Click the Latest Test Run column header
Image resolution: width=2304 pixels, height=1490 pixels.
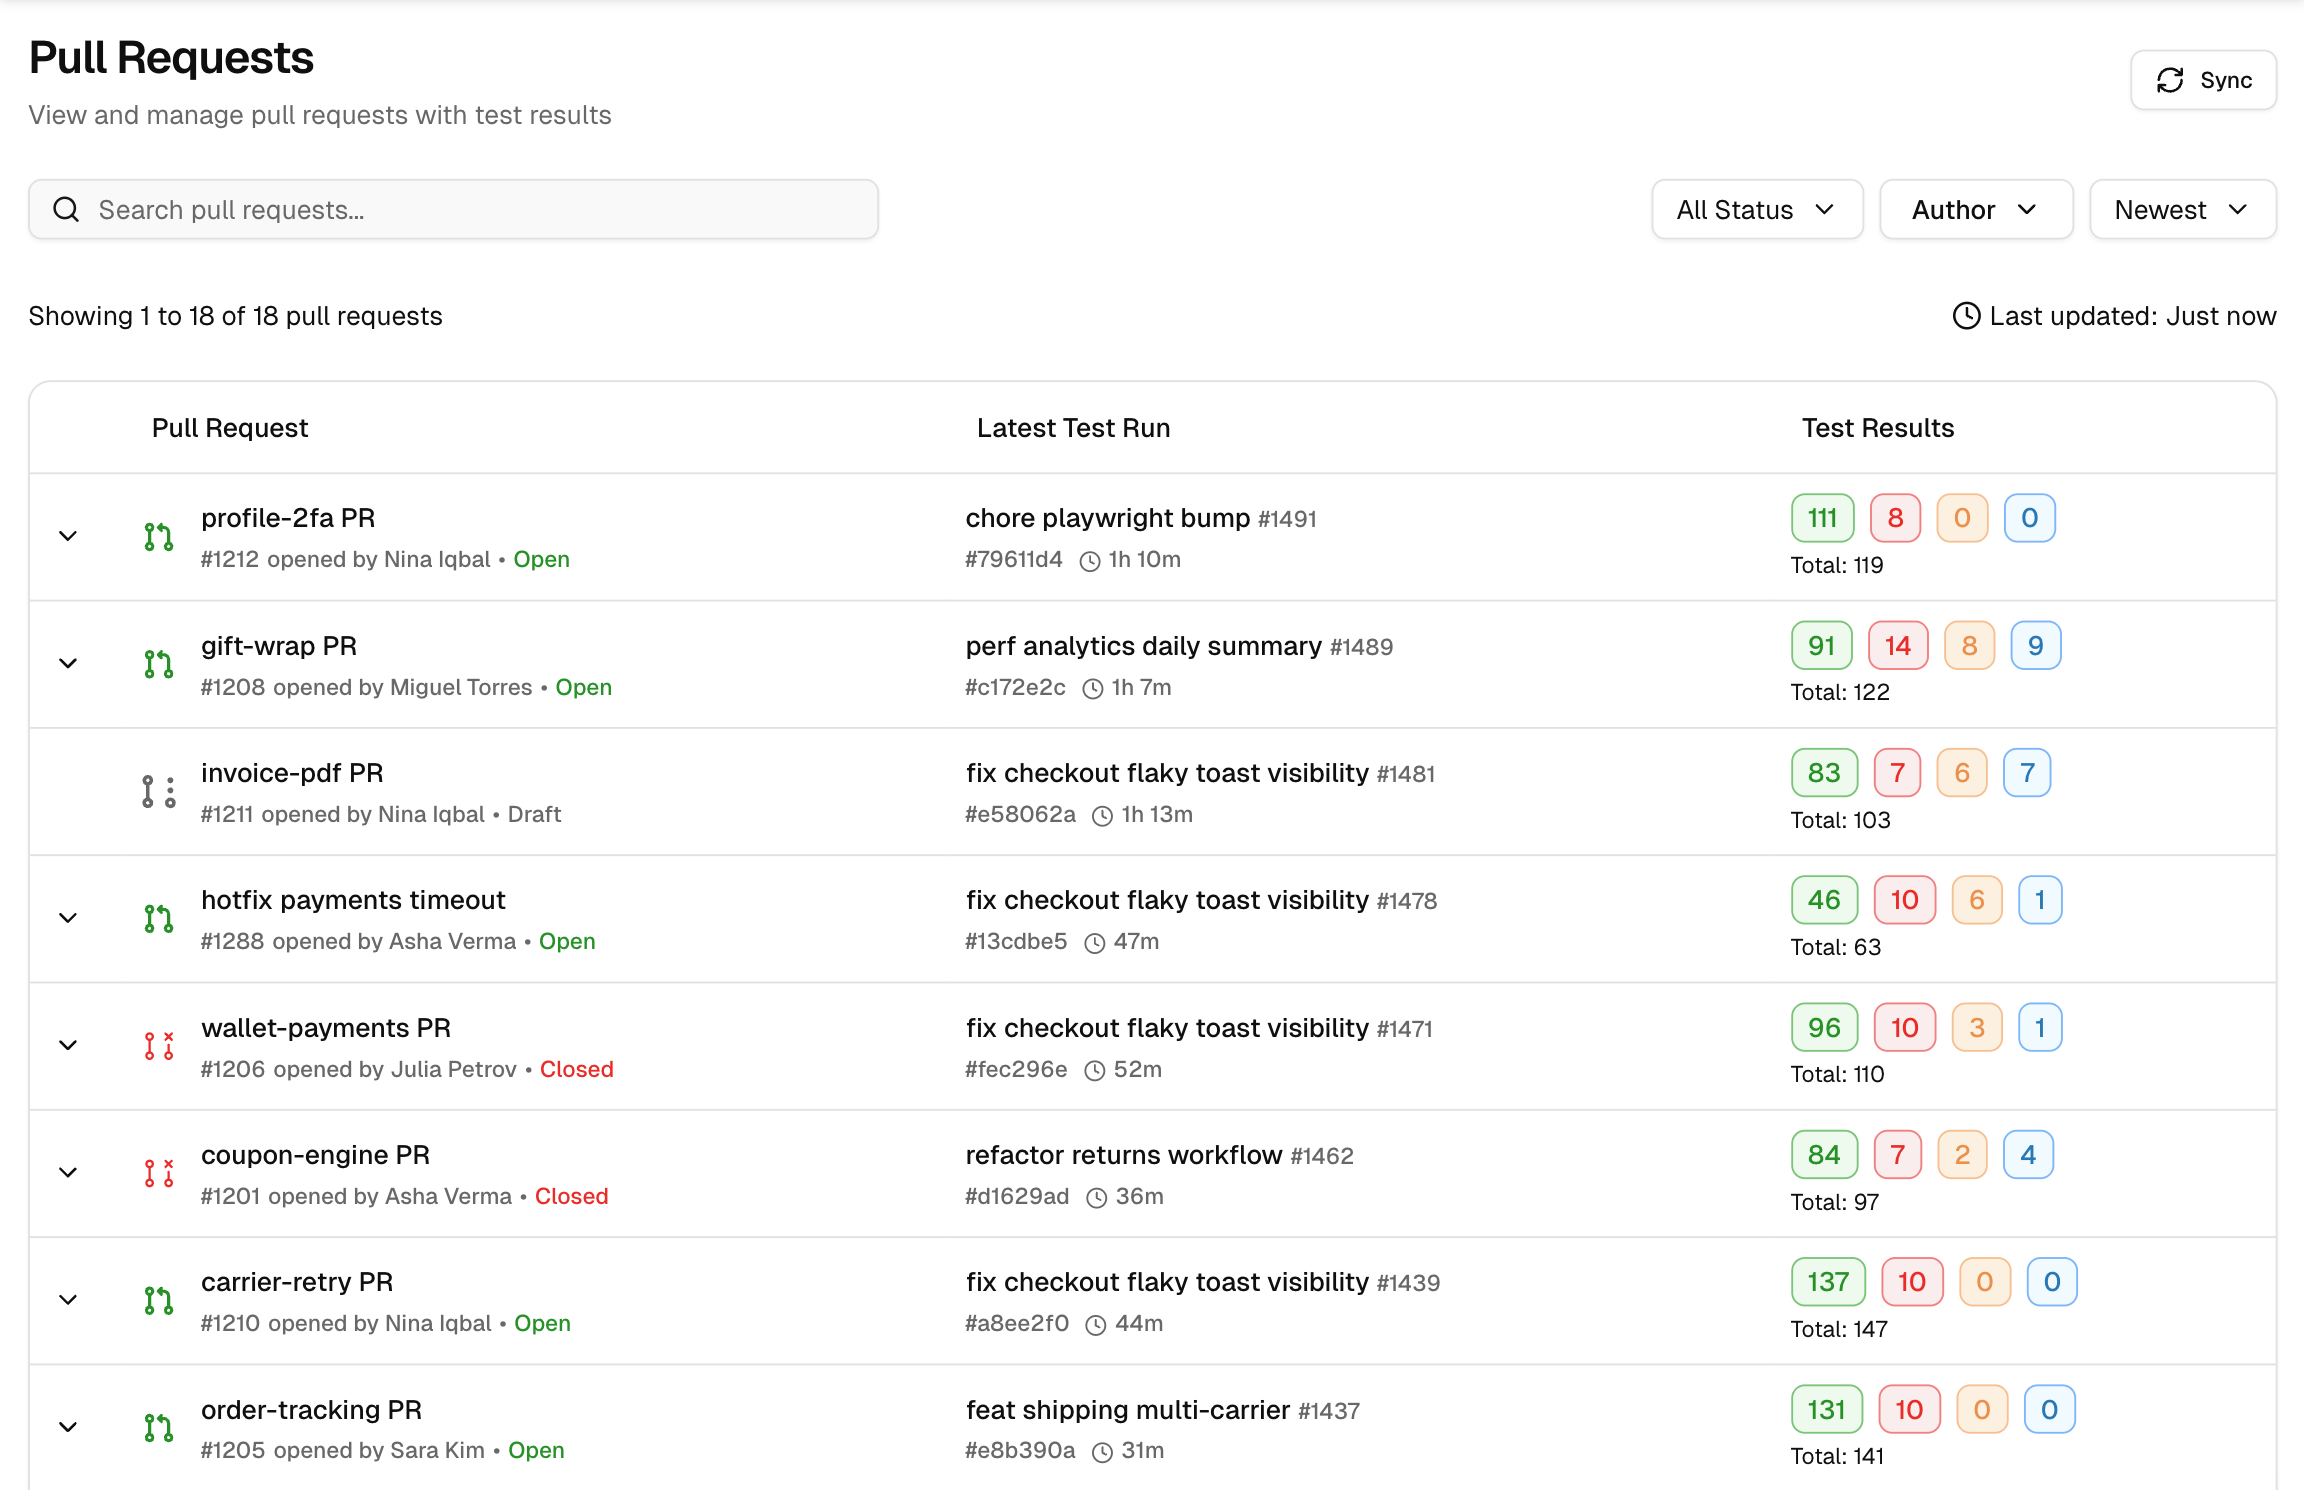(1073, 428)
